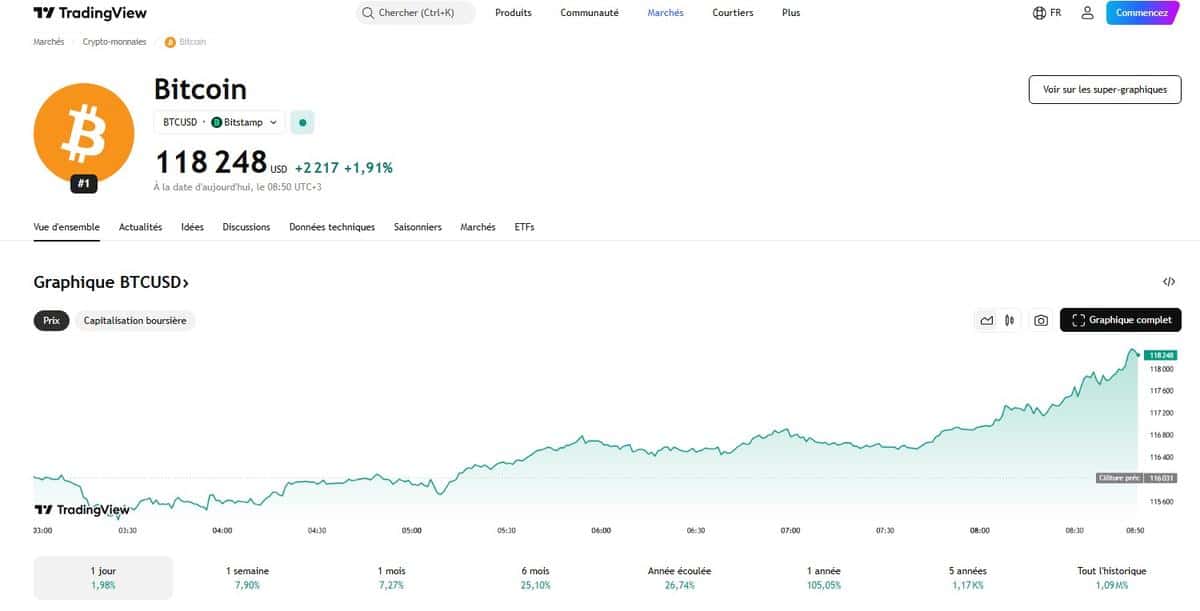Click the Bitcoin page title
This screenshot has height=611, width=1200.
pos(200,89)
